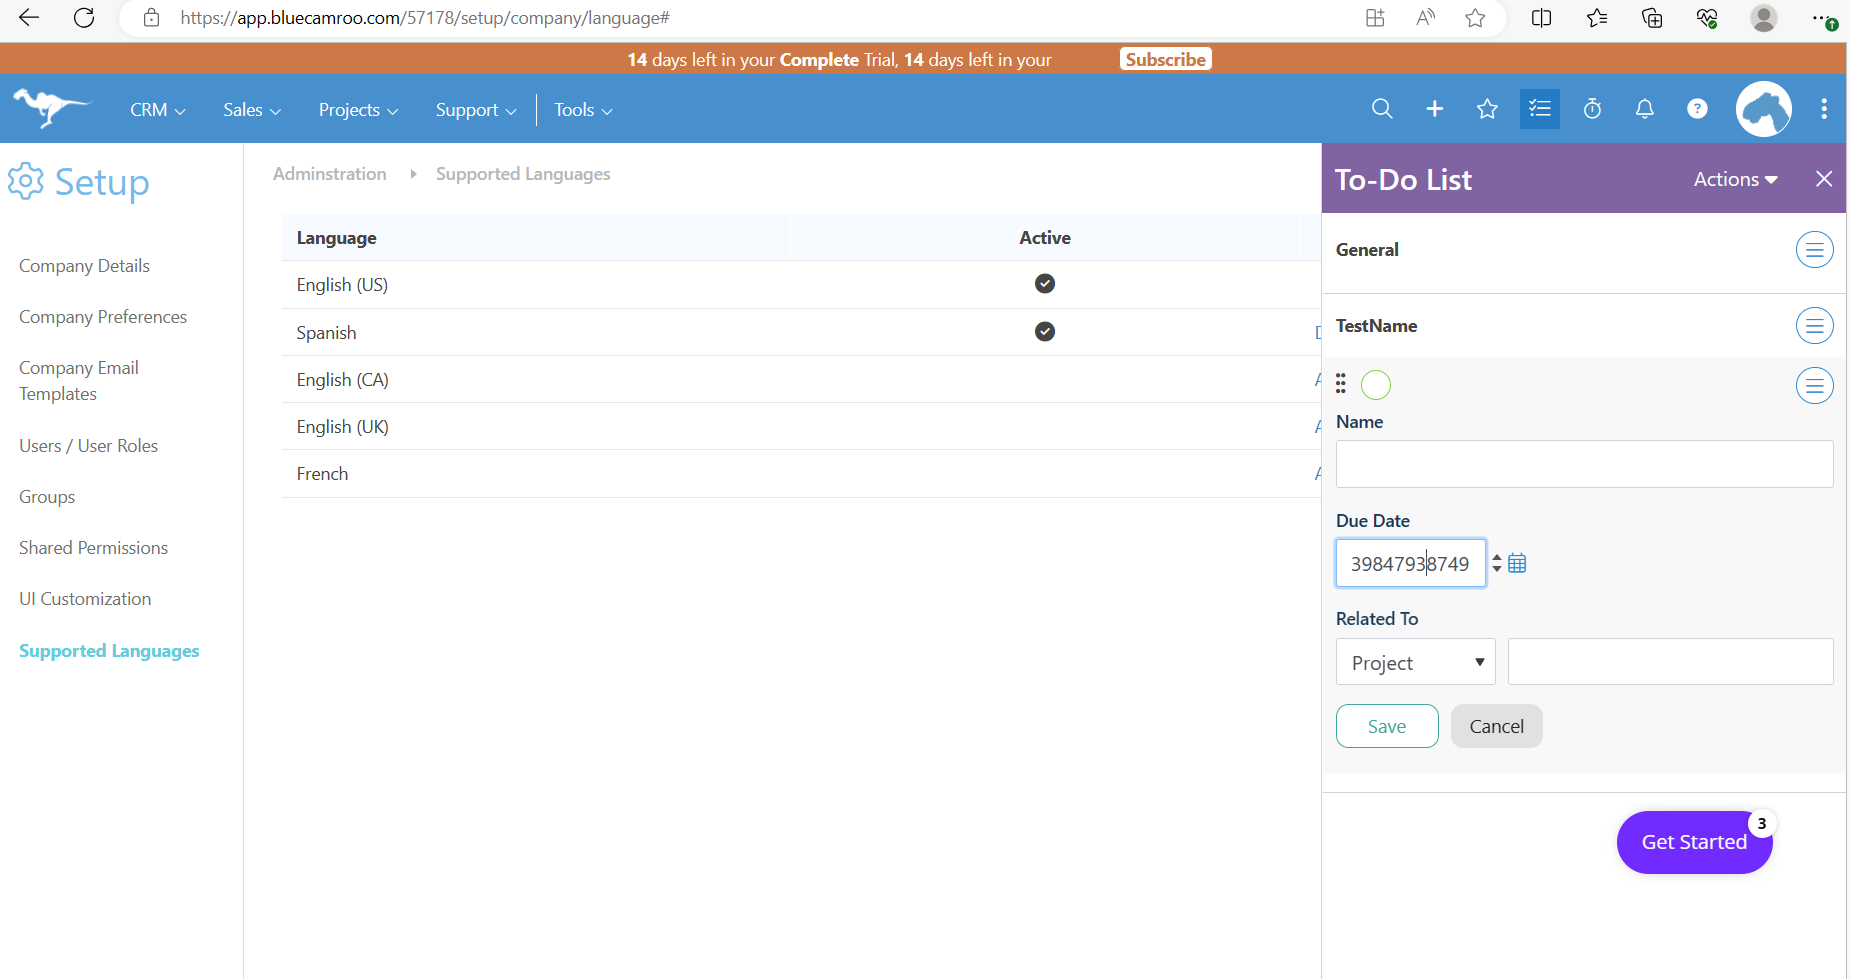Open the Project related-to dropdown
This screenshot has height=979, width=1850.
tap(1416, 662)
